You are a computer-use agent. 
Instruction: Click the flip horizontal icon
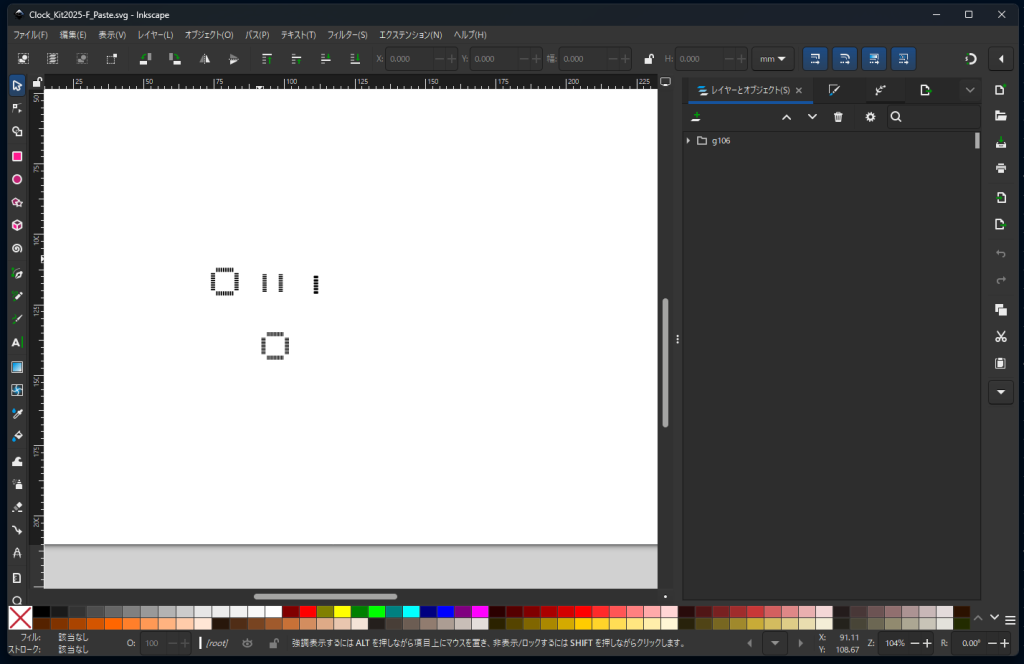(x=204, y=59)
